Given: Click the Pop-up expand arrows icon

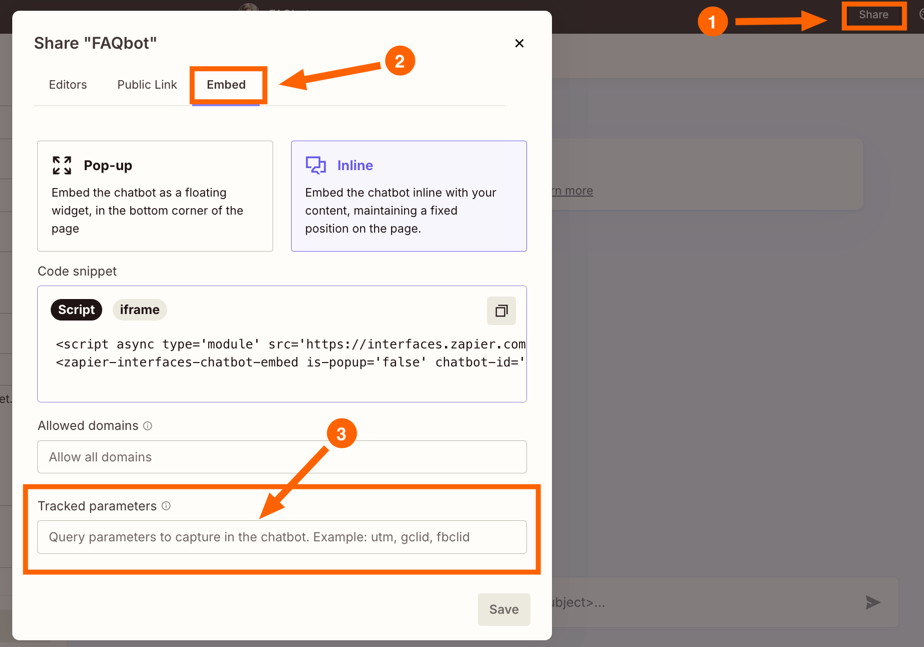Looking at the screenshot, I should point(62,166).
